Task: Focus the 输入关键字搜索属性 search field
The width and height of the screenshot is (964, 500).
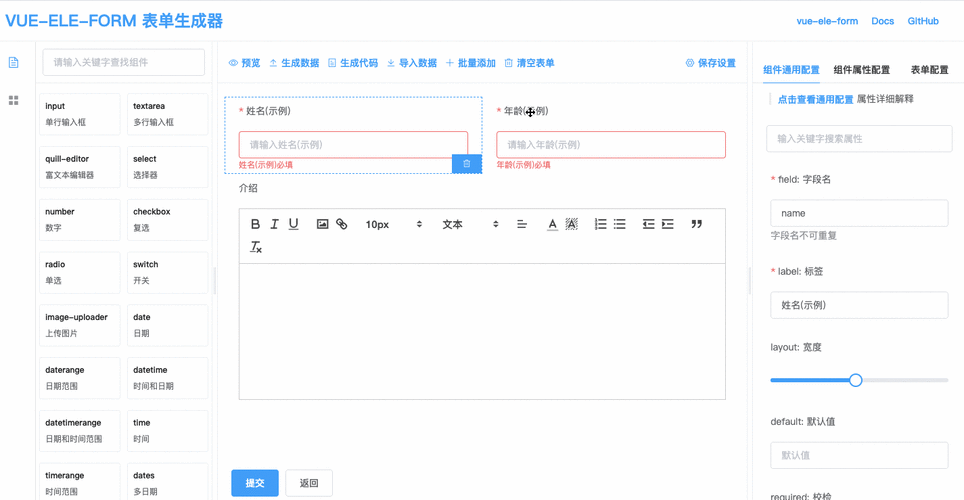Action: tap(859, 138)
